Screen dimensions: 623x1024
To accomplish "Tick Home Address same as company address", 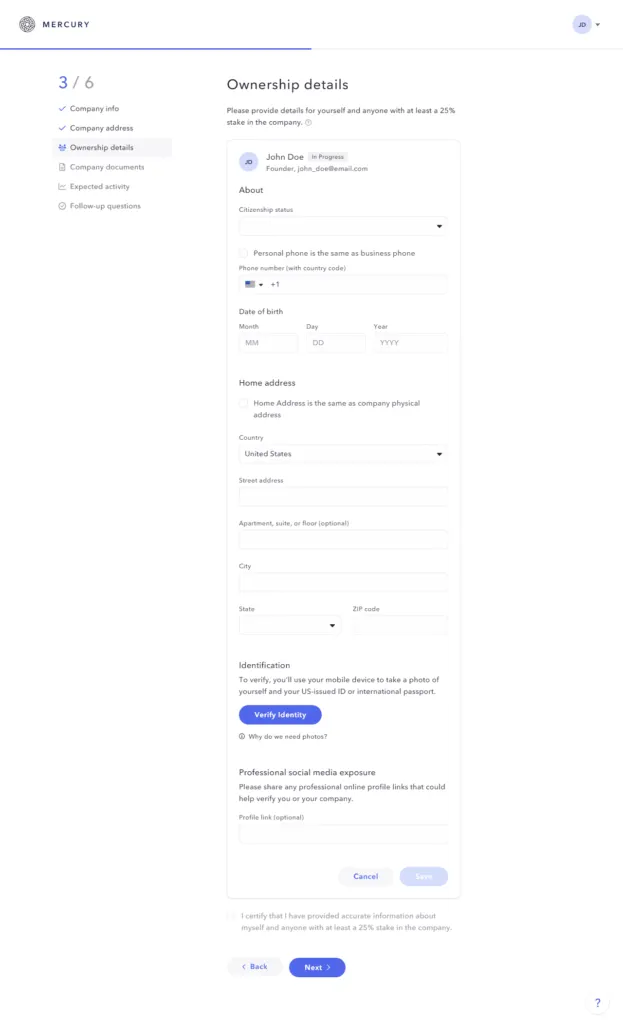I will click(244, 403).
